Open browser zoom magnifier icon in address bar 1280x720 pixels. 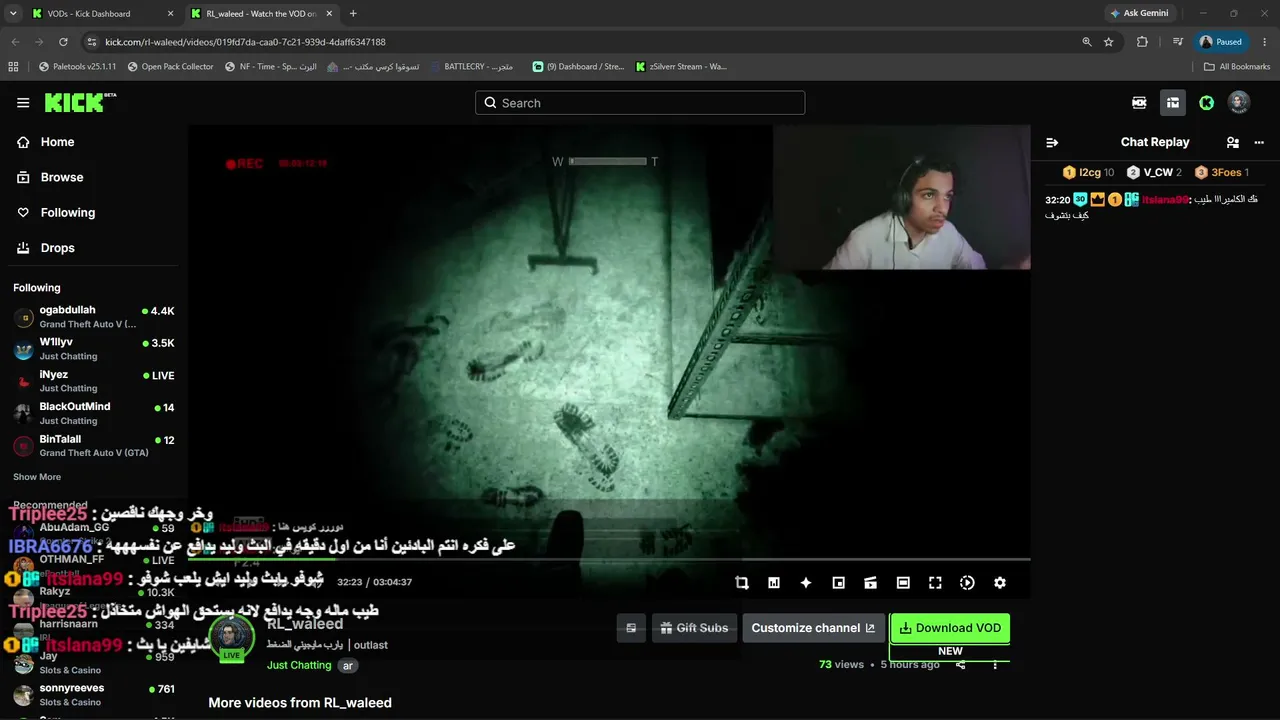pyautogui.click(x=1087, y=42)
